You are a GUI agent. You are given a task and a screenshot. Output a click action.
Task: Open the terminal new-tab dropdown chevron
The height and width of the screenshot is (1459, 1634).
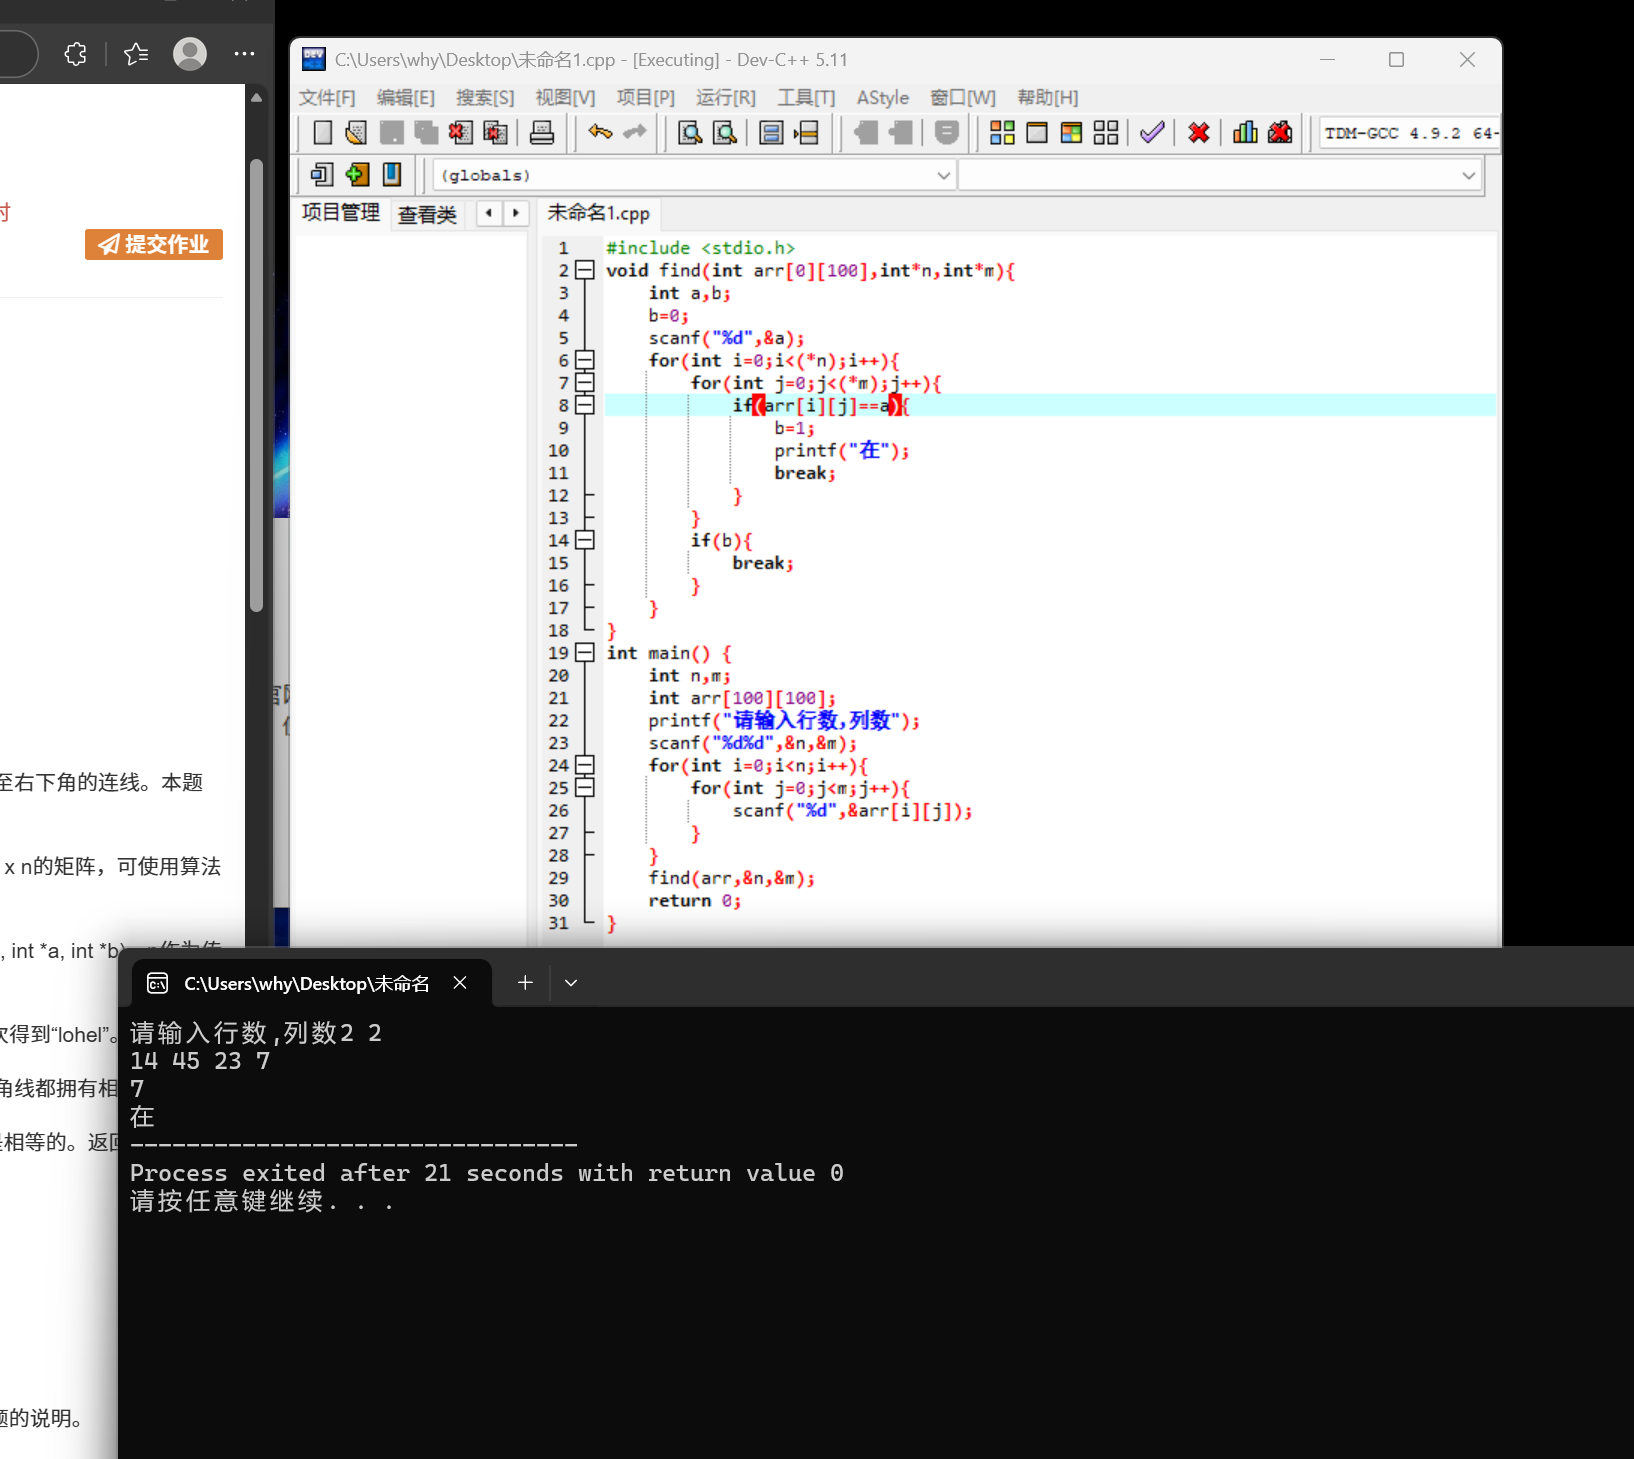click(x=571, y=983)
